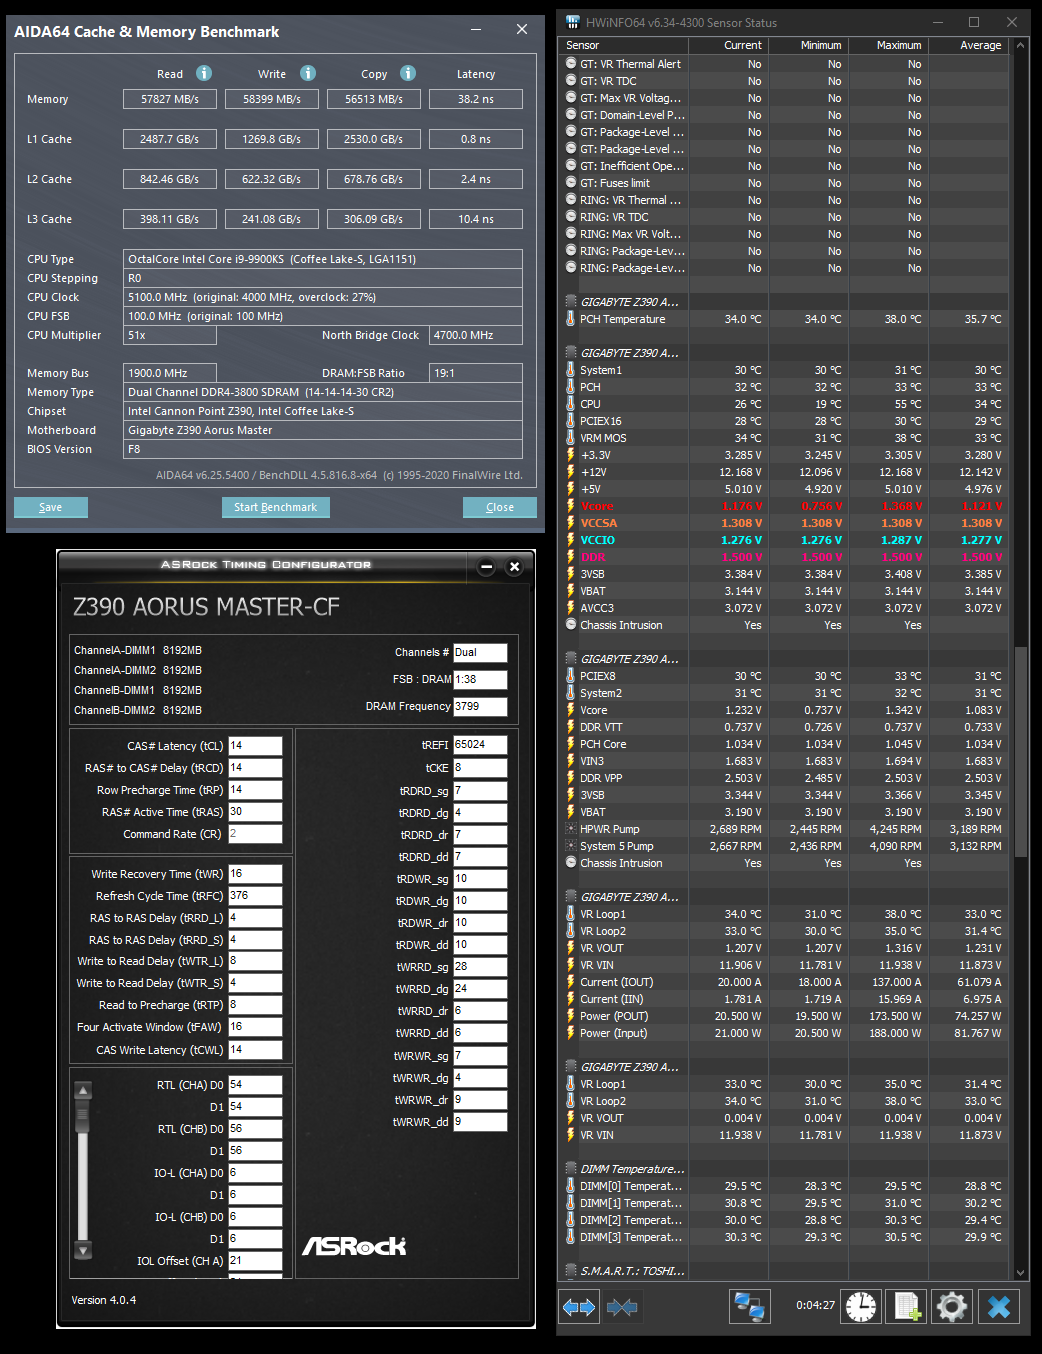This screenshot has height=1354, width=1042.
Task: Click the clock reset-timer icon in HWiNFO
Action: (x=861, y=1306)
